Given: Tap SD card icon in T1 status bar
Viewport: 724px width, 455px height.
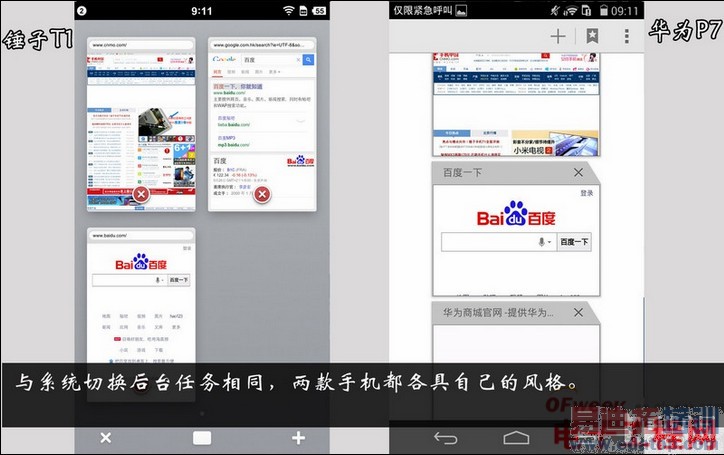Looking at the screenshot, I should click(303, 11).
